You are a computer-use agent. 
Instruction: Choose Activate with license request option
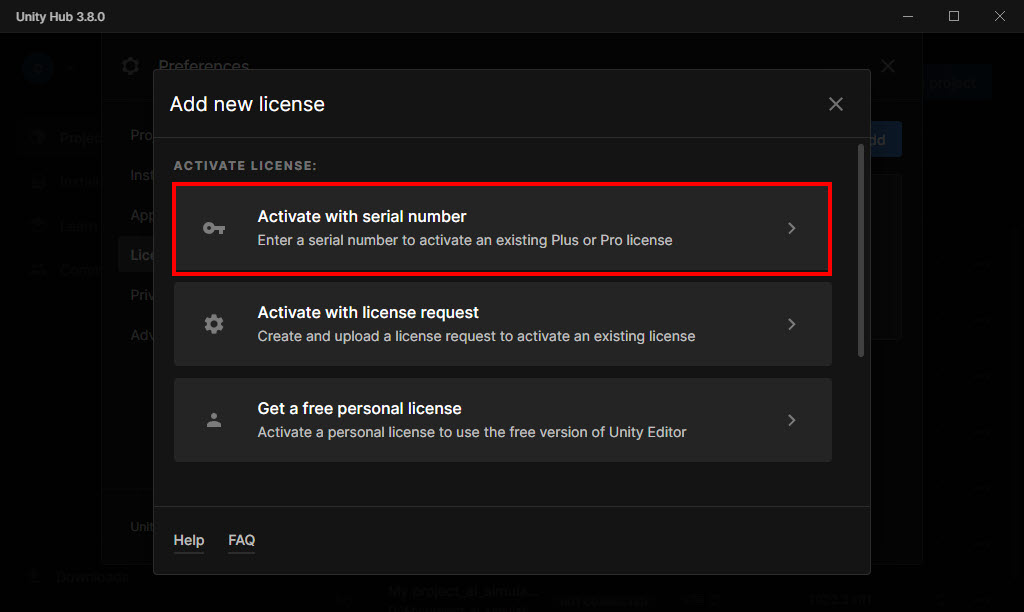coord(502,324)
